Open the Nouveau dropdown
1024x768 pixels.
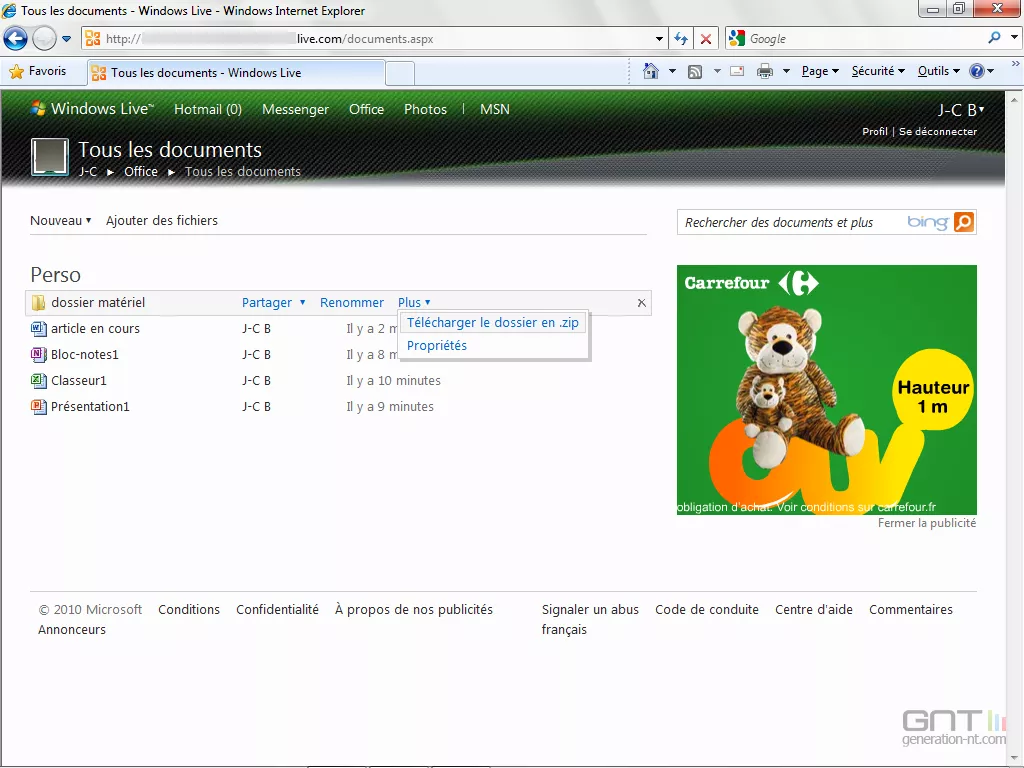[x=60, y=221]
